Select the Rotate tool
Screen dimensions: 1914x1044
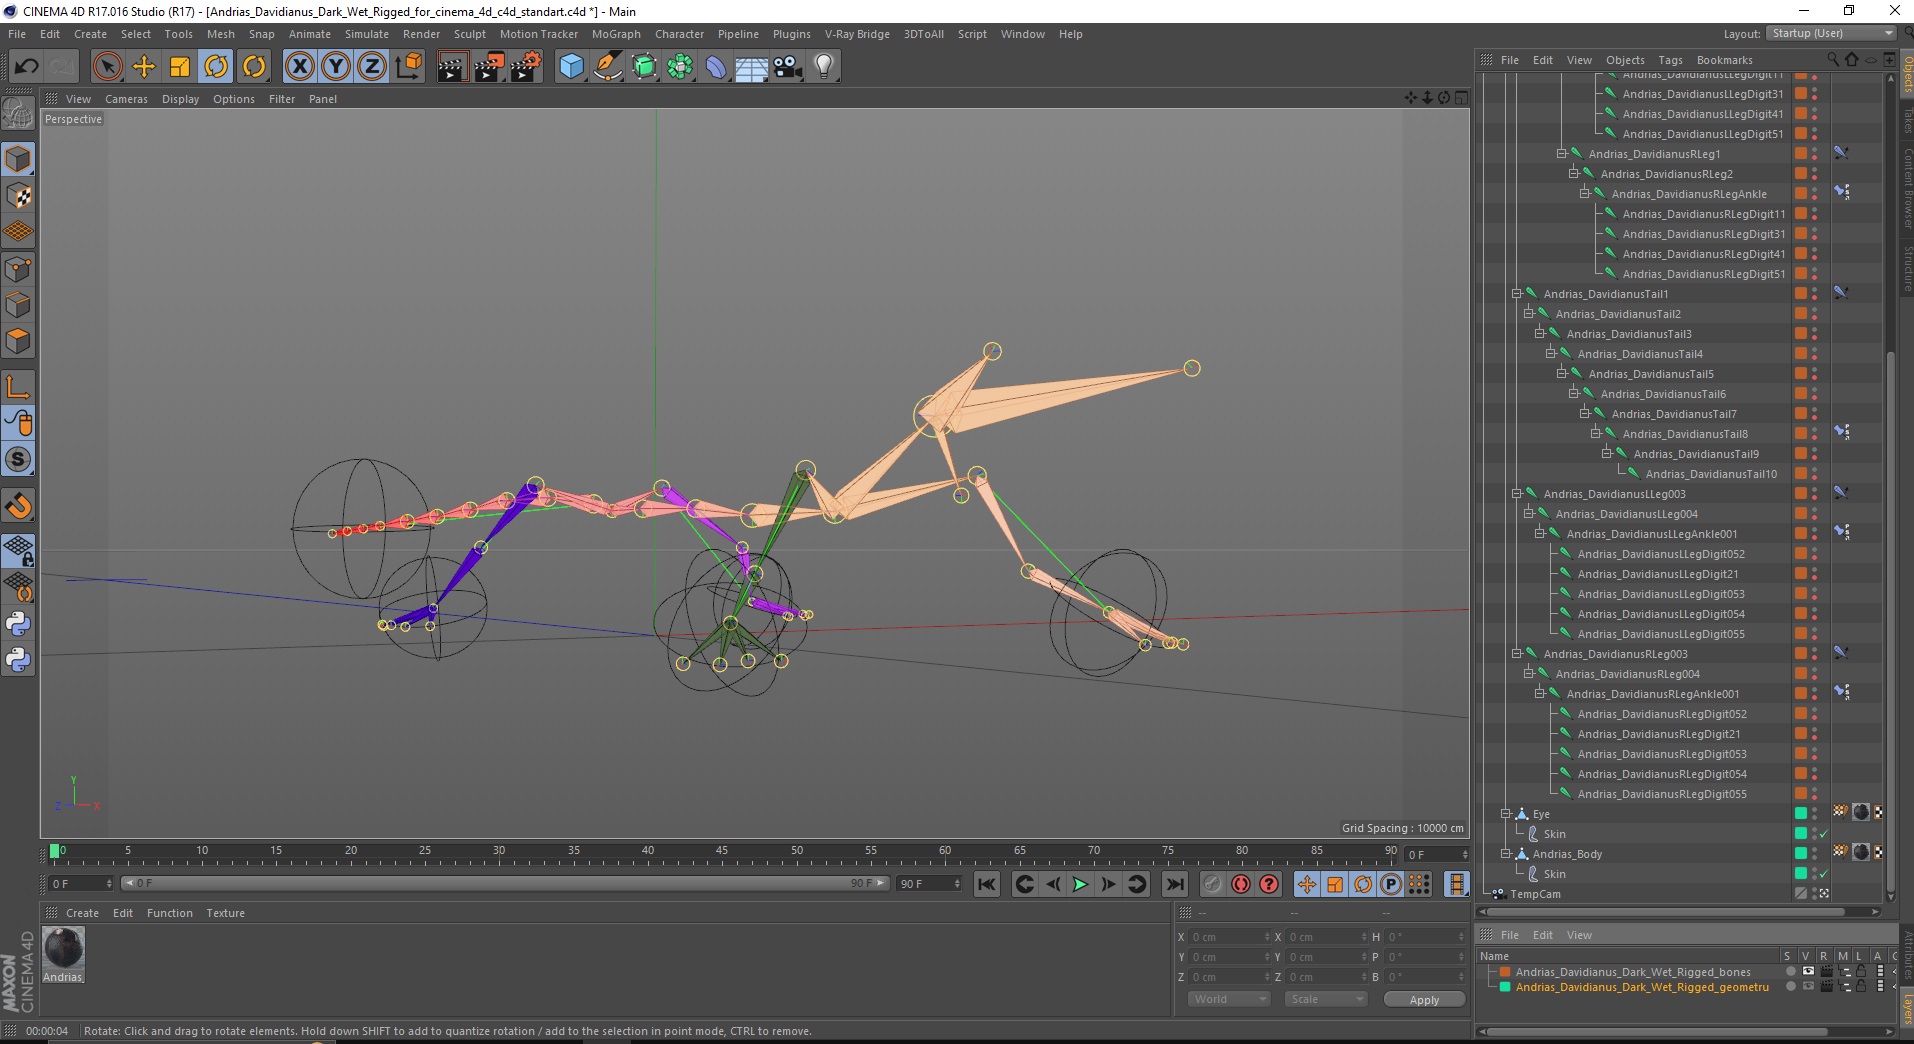216,67
